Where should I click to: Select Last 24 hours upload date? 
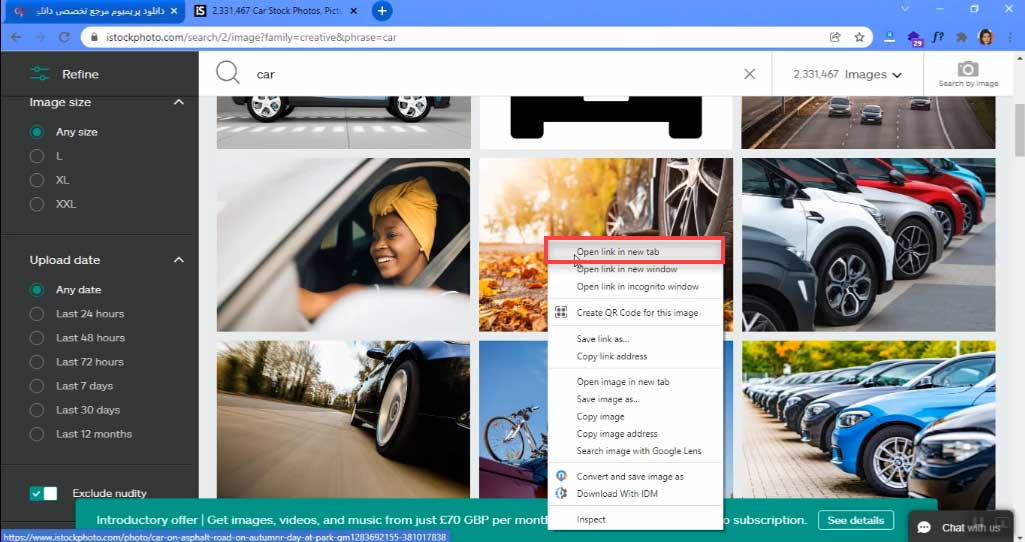[37, 314]
